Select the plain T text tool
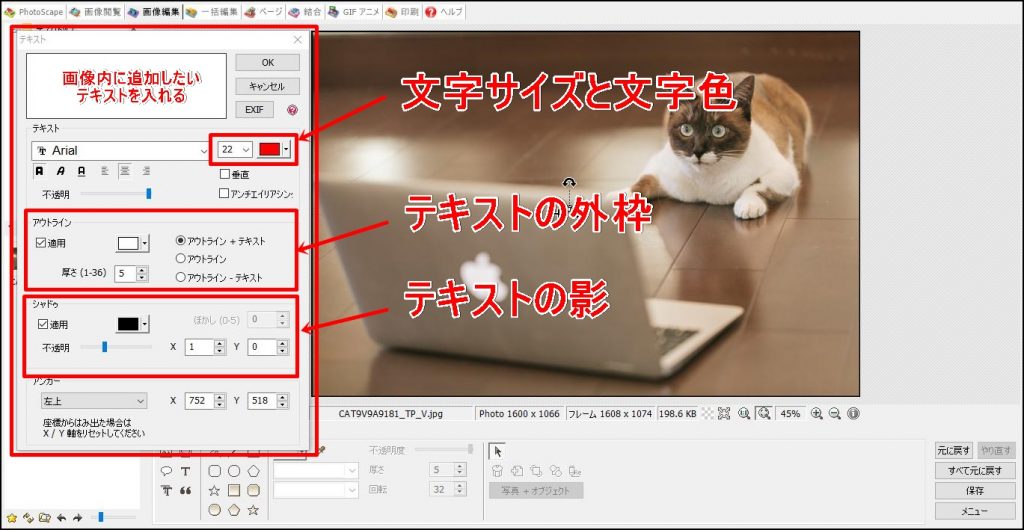The height and width of the screenshot is (530, 1024). tap(185, 471)
